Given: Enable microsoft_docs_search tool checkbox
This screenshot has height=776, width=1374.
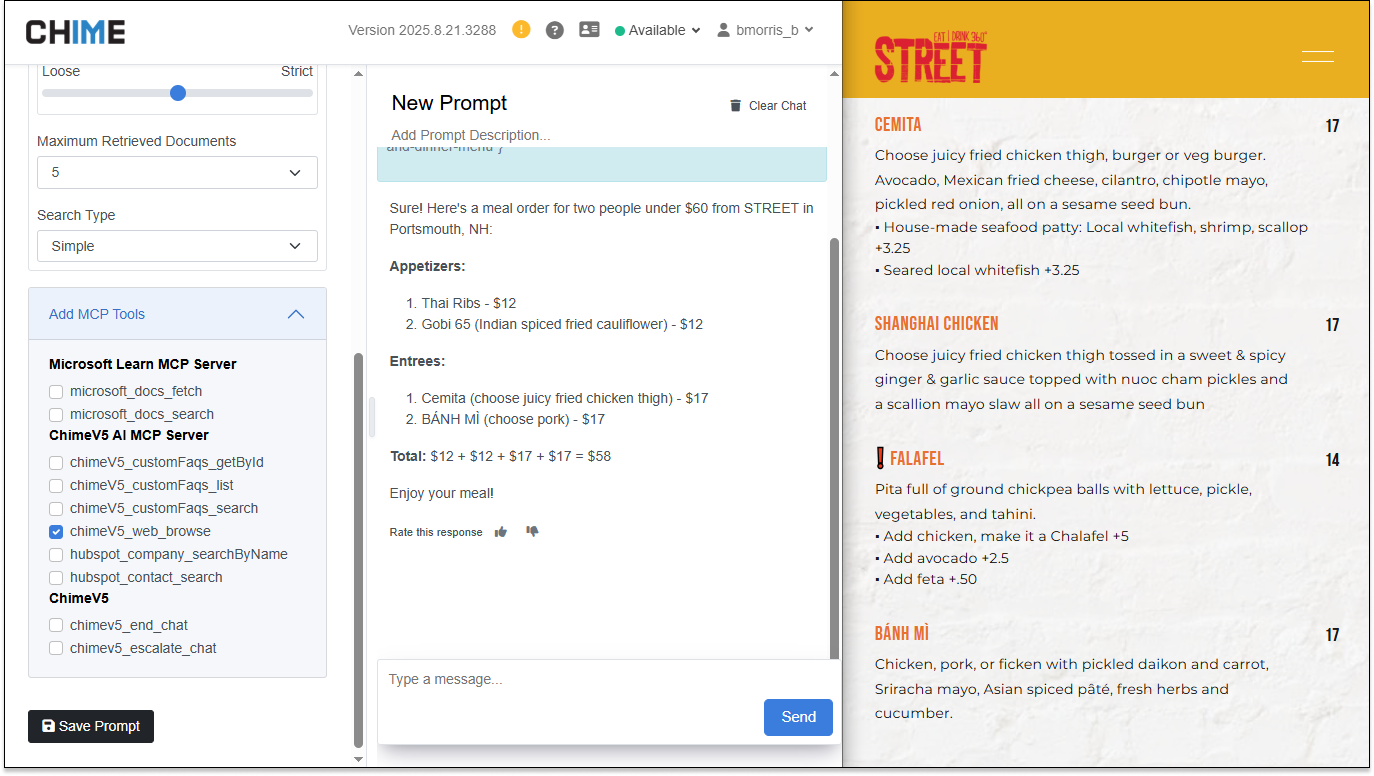Looking at the screenshot, I should coord(56,414).
